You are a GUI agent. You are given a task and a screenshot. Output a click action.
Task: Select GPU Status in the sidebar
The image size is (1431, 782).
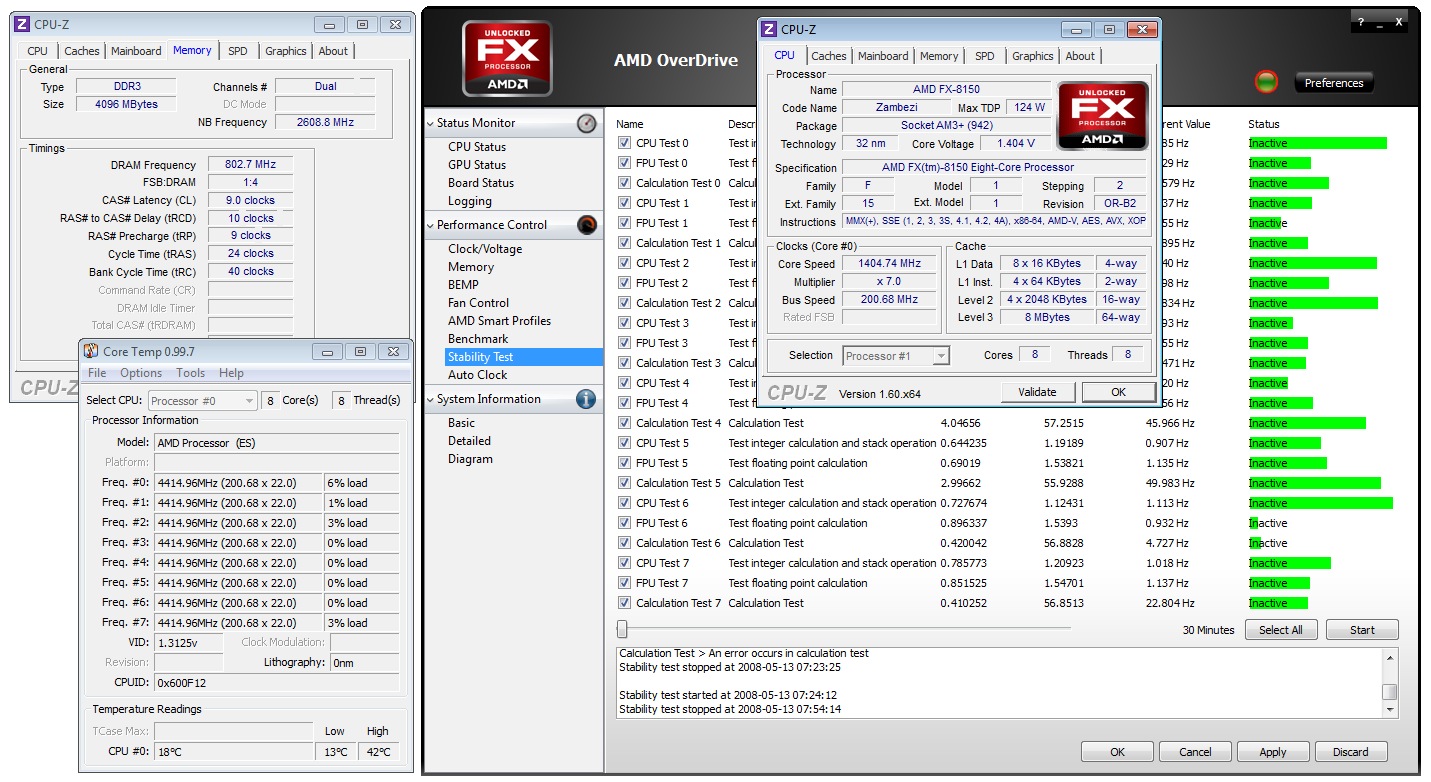coord(477,165)
